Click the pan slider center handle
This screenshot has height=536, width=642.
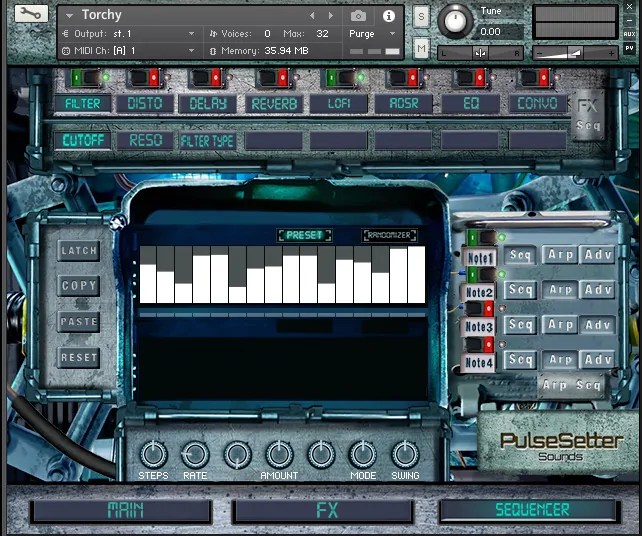pos(480,53)
